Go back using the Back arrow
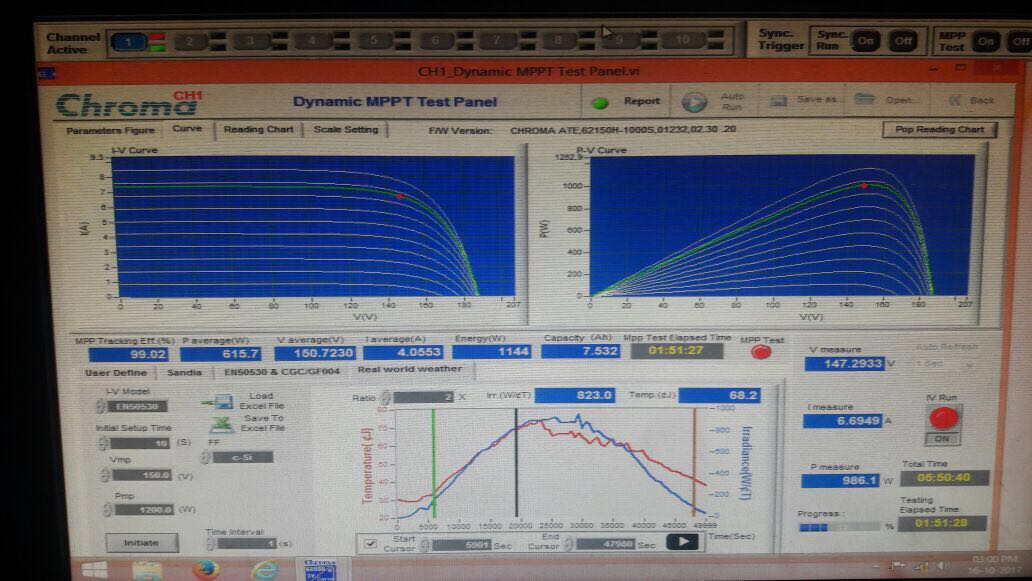1032x581 pixels. (x=954, y=100)
